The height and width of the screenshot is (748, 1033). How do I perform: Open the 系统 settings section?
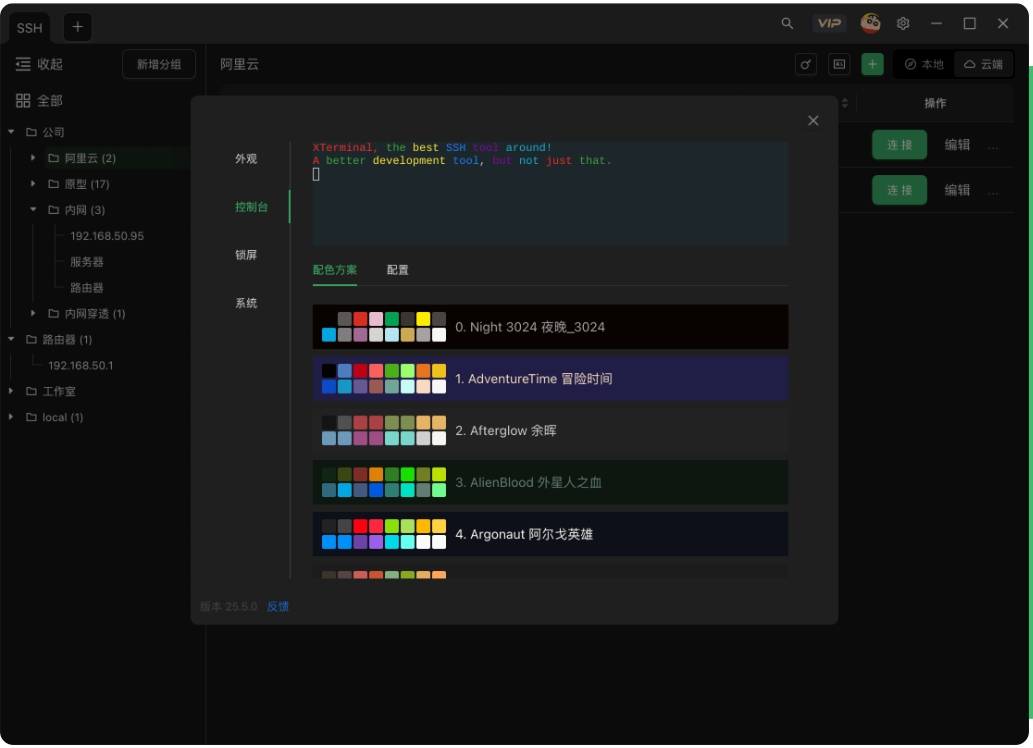click(x=246, y=303)
